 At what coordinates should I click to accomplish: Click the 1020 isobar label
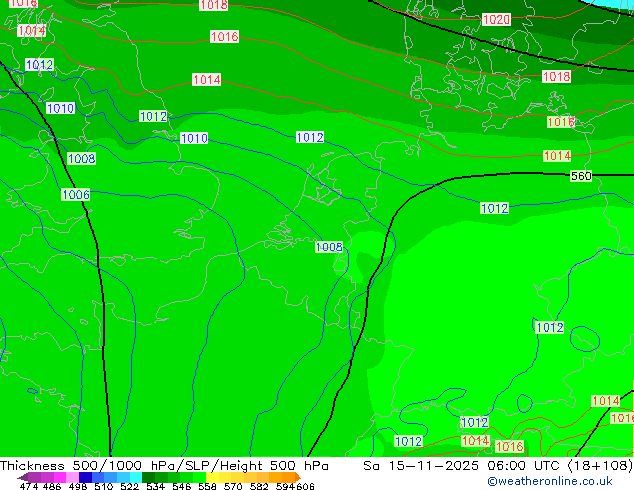[496, 19]
